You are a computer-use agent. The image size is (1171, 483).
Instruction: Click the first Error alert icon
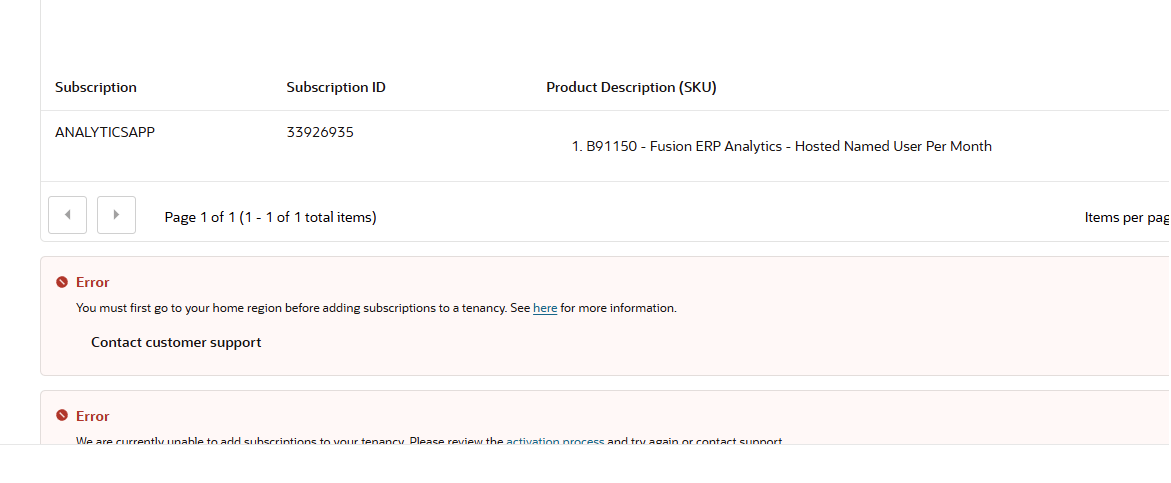point(62,282)
